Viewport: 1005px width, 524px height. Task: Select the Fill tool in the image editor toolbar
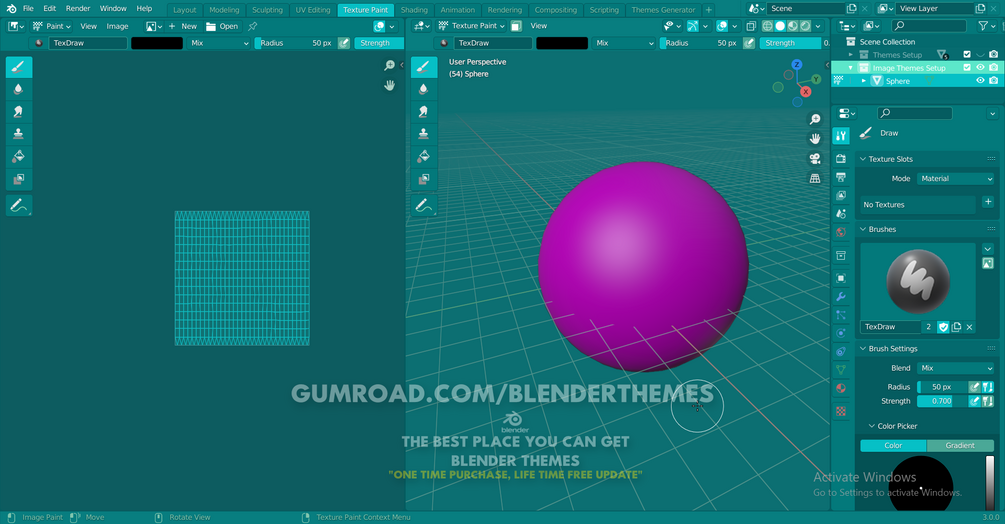click(19, 156)
